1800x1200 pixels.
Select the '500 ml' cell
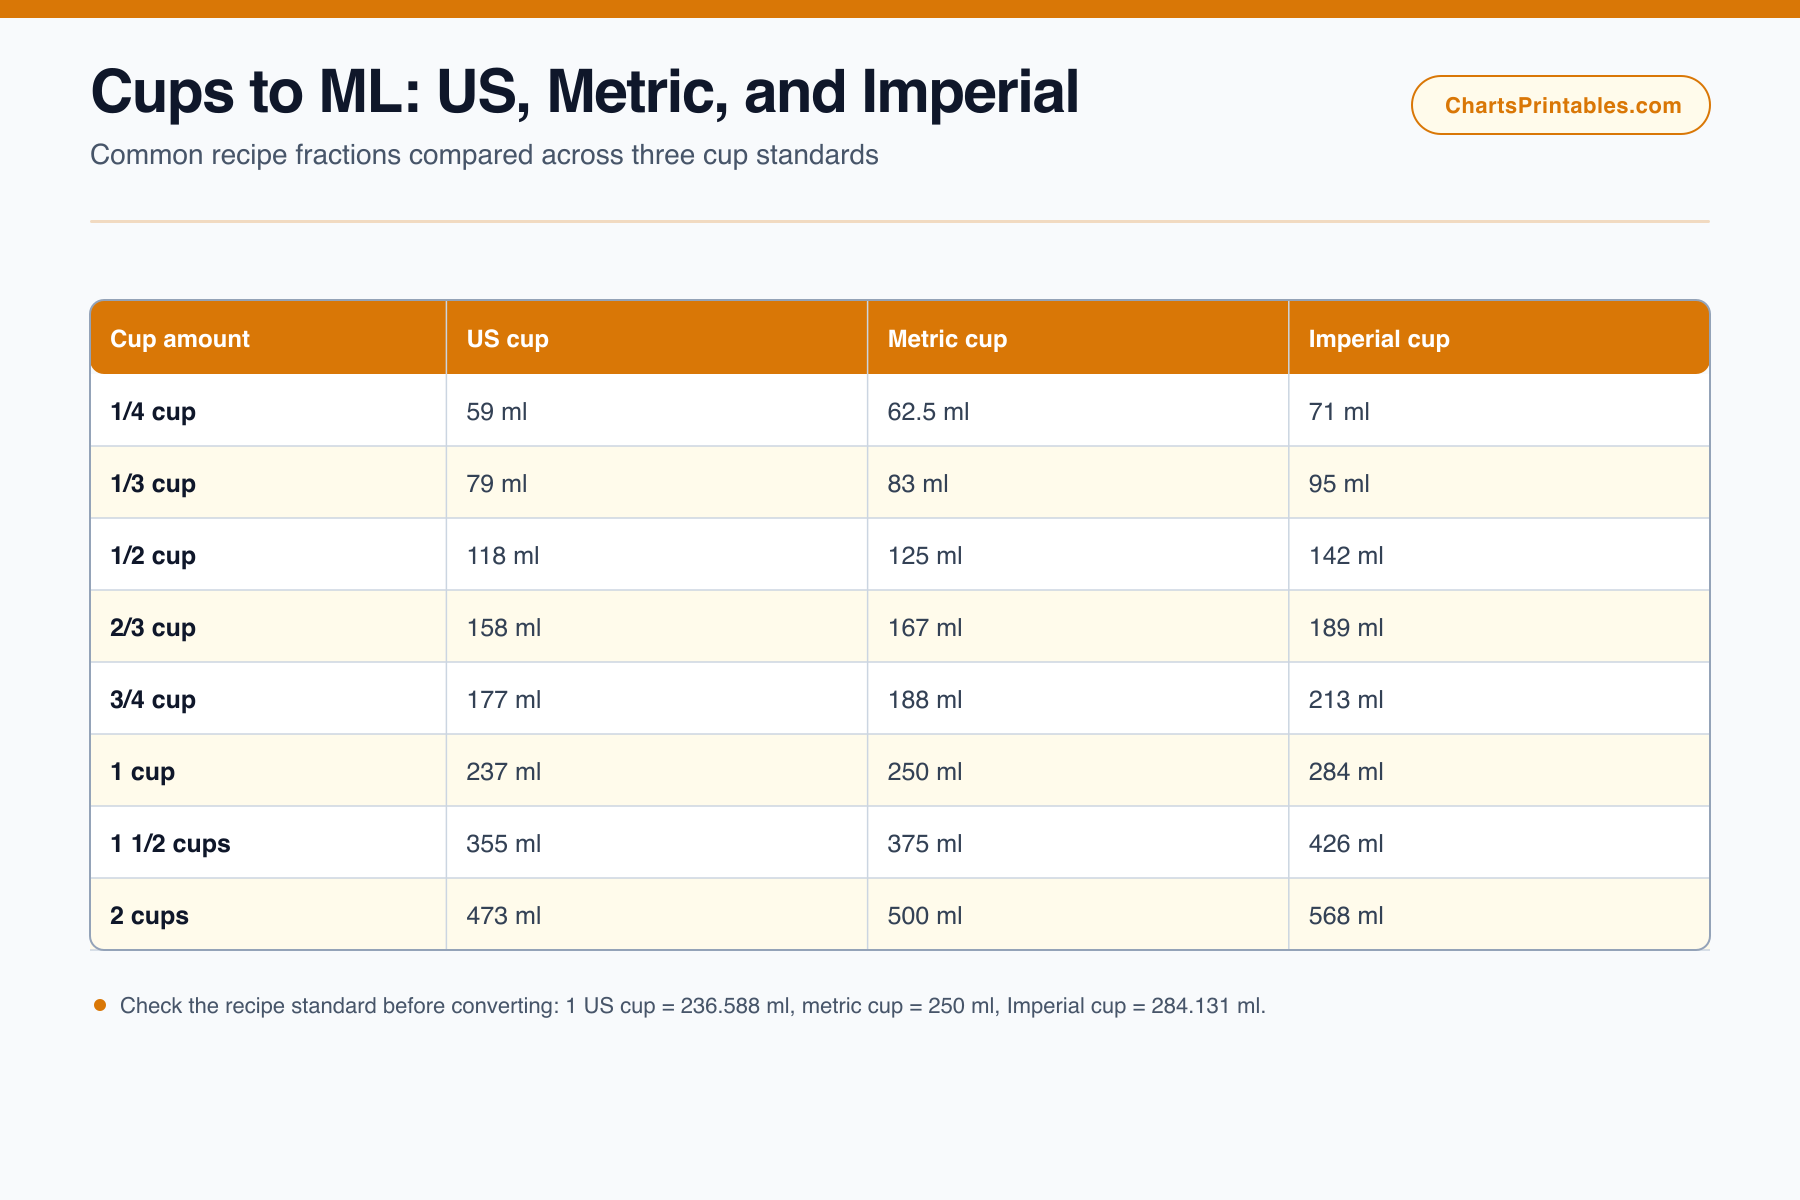click(1078, 914)
